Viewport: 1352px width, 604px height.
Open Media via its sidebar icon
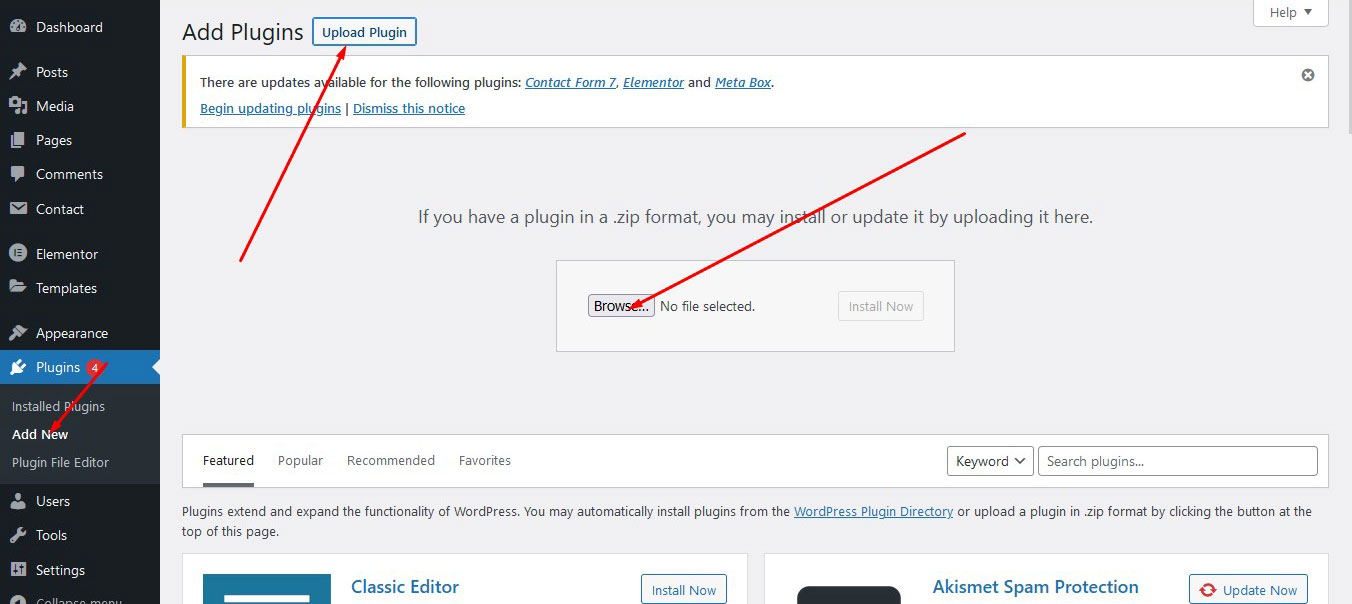18,106
